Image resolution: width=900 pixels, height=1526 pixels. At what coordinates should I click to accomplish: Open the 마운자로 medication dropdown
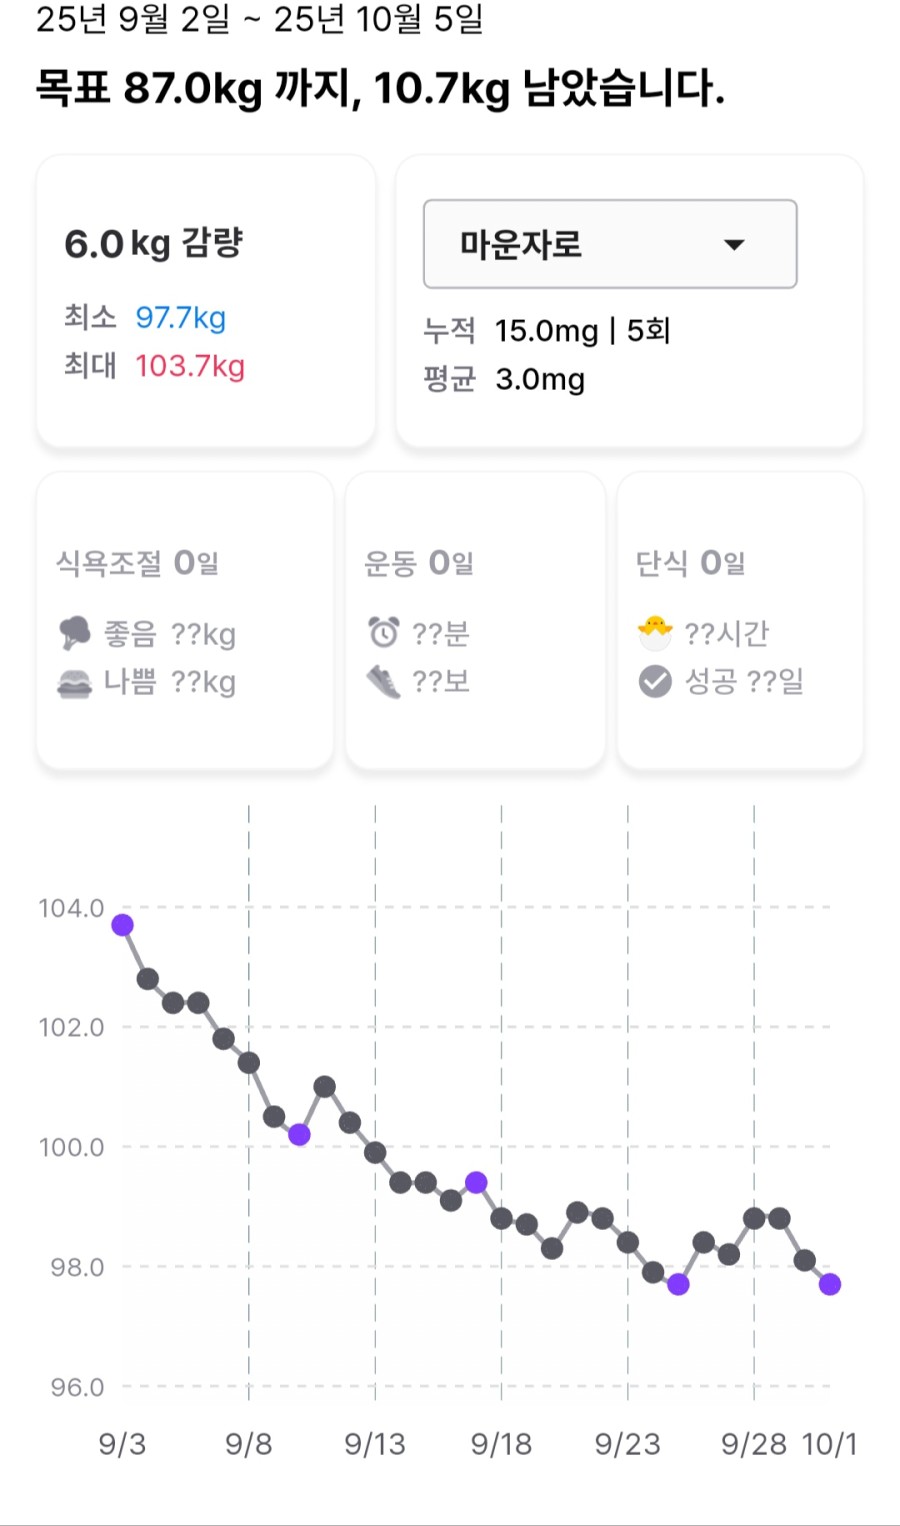[609, 244]
